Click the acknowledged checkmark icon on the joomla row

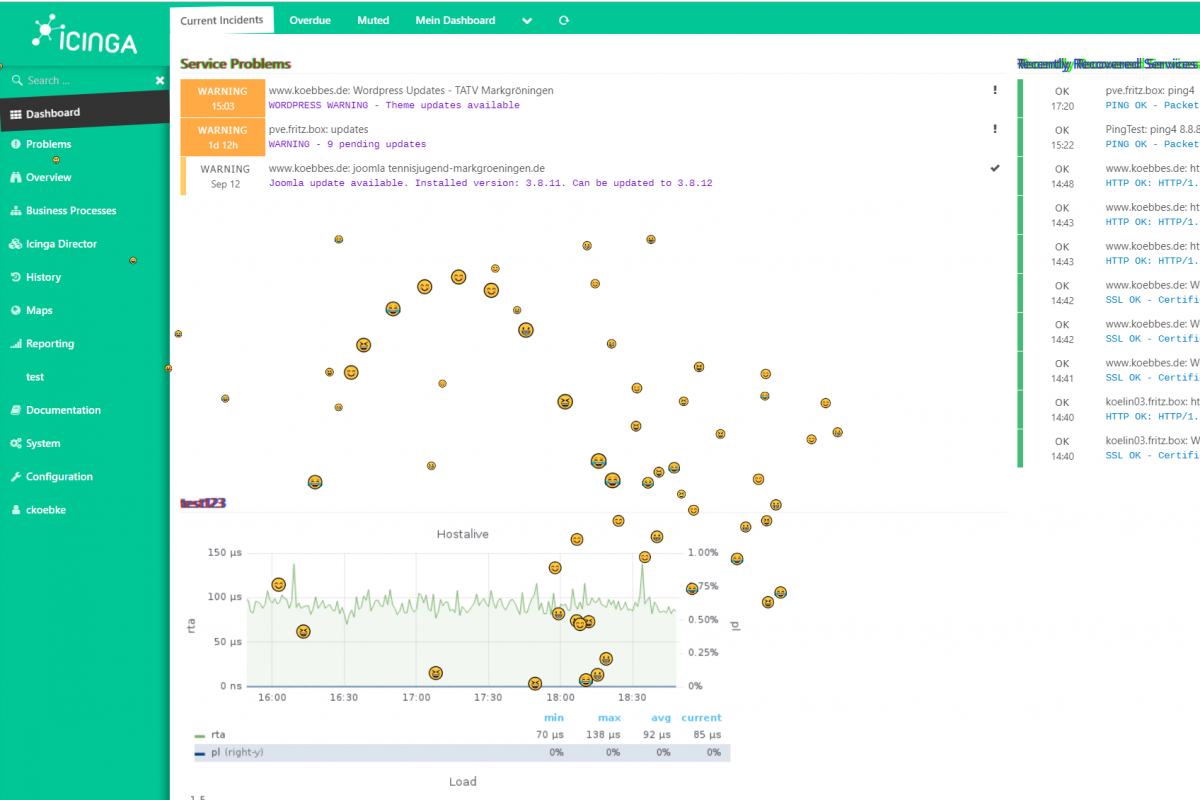[995, 168]
